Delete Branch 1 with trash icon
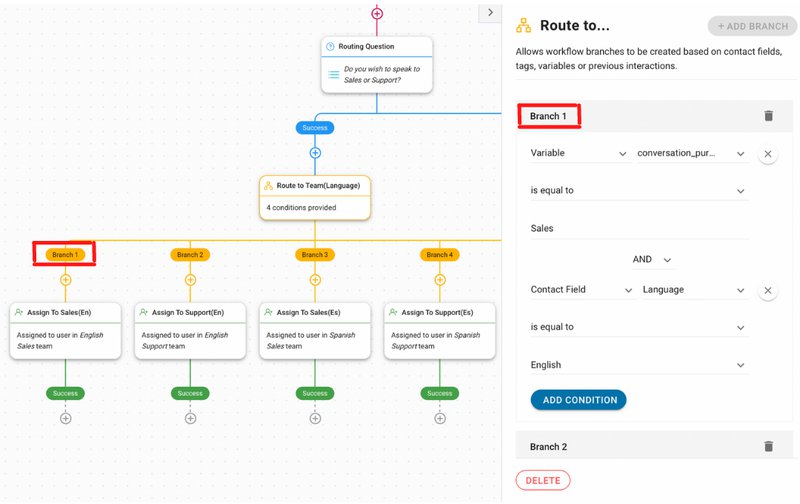Viewport: 800px width, 504px height. (x=768, y=116)
